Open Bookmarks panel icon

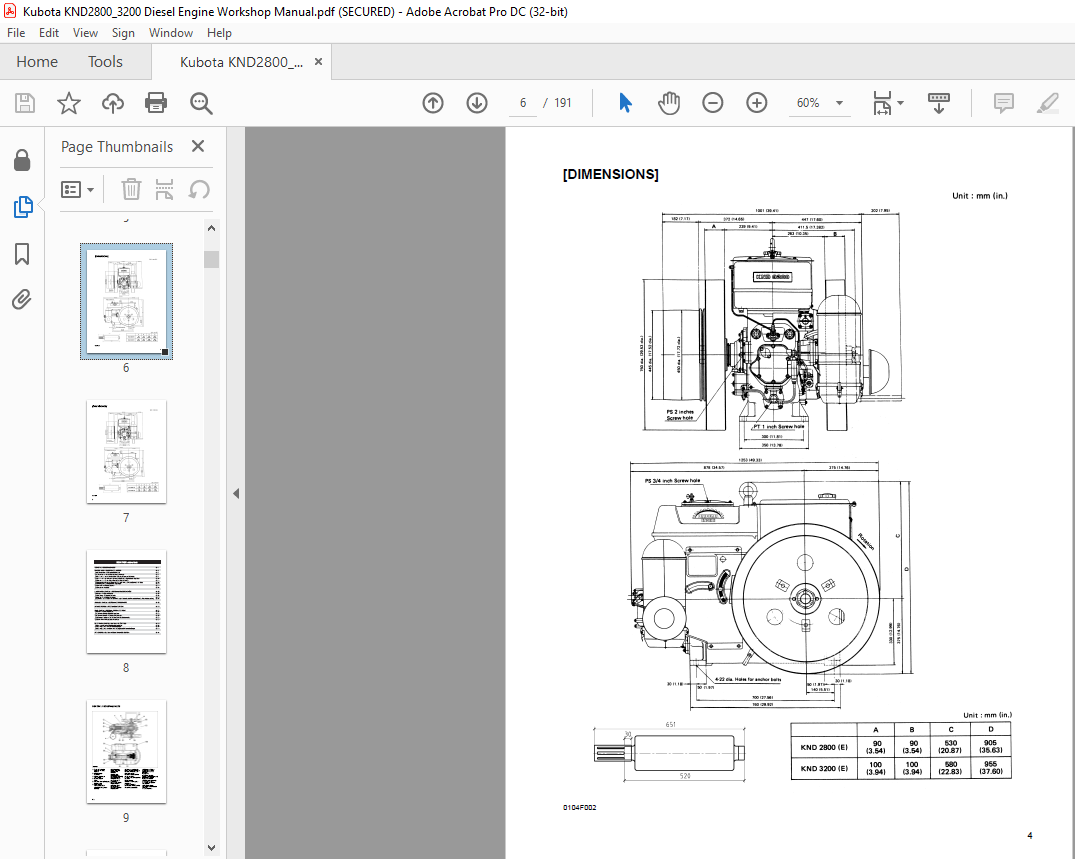pyautogui.click(x=22, y=253)
